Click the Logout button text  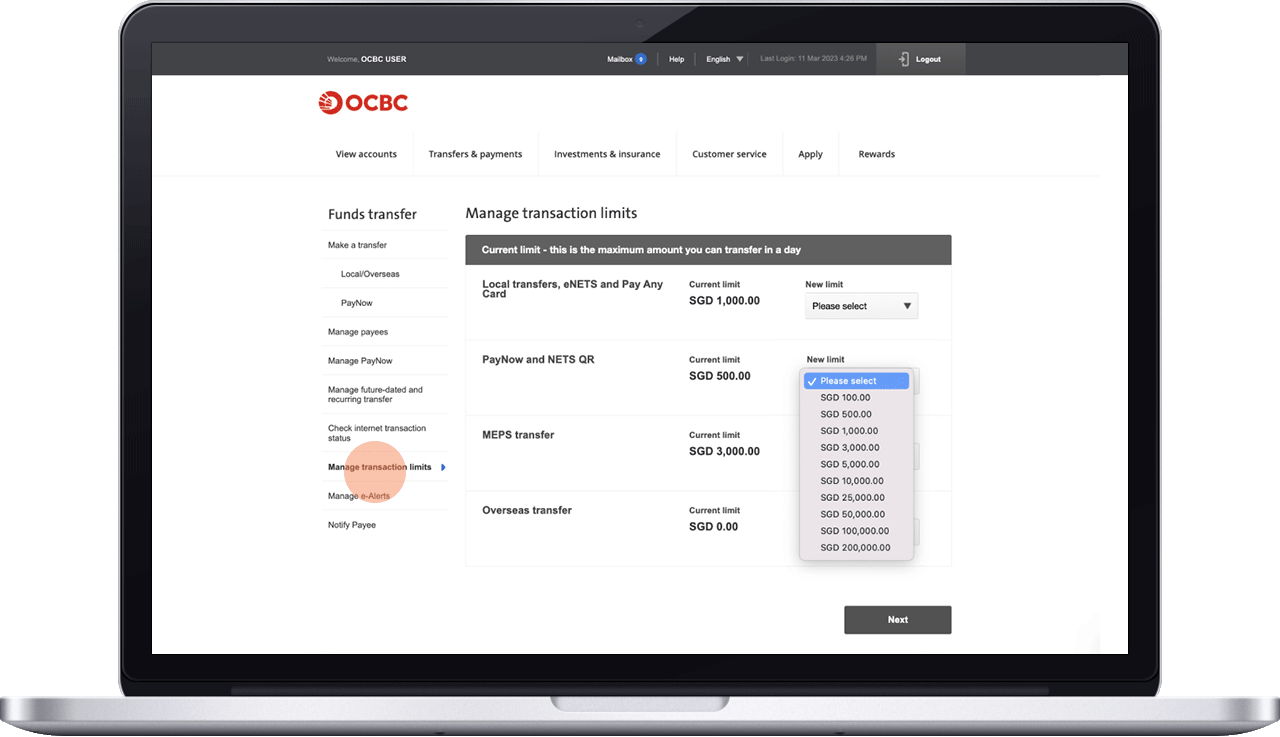pos(928,59)
